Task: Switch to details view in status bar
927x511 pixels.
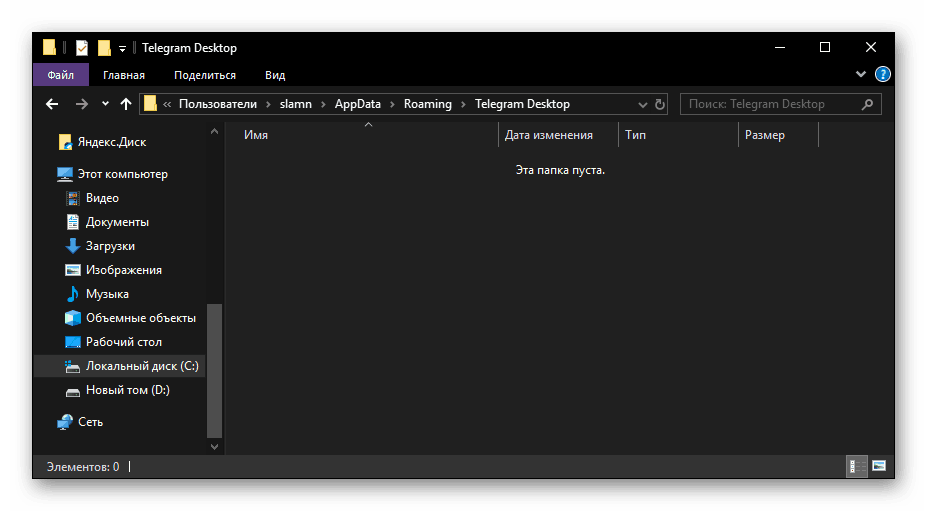Action: pyautogui.click(x=857, y=467)
